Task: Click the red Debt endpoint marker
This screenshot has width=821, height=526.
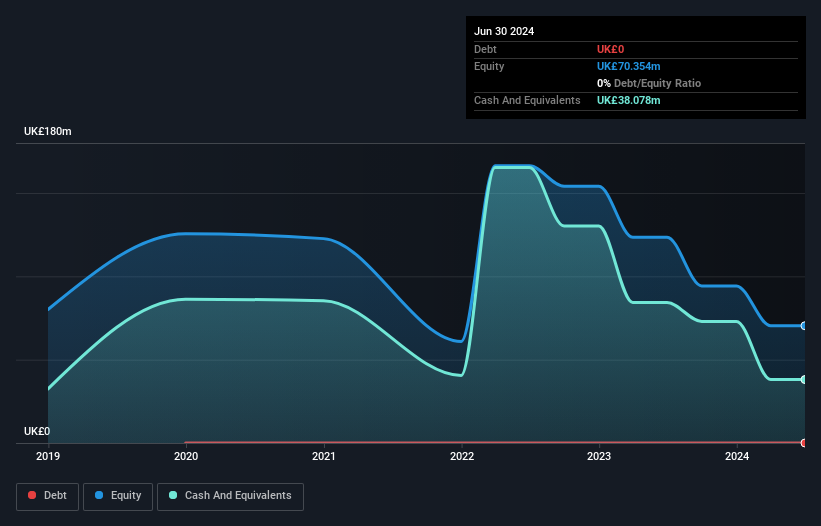Action: [804, 443]
